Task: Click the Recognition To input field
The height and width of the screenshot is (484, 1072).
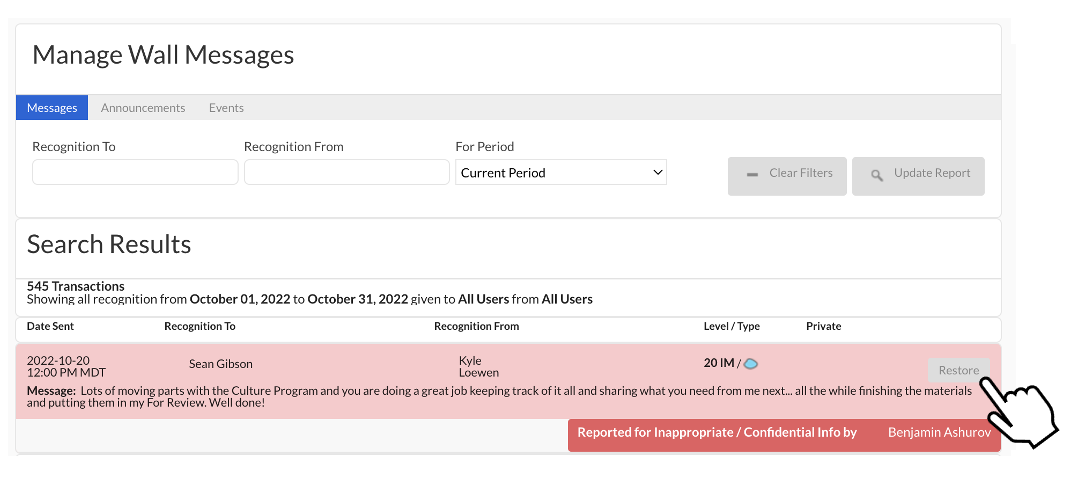Action: [x=135, y=172]
